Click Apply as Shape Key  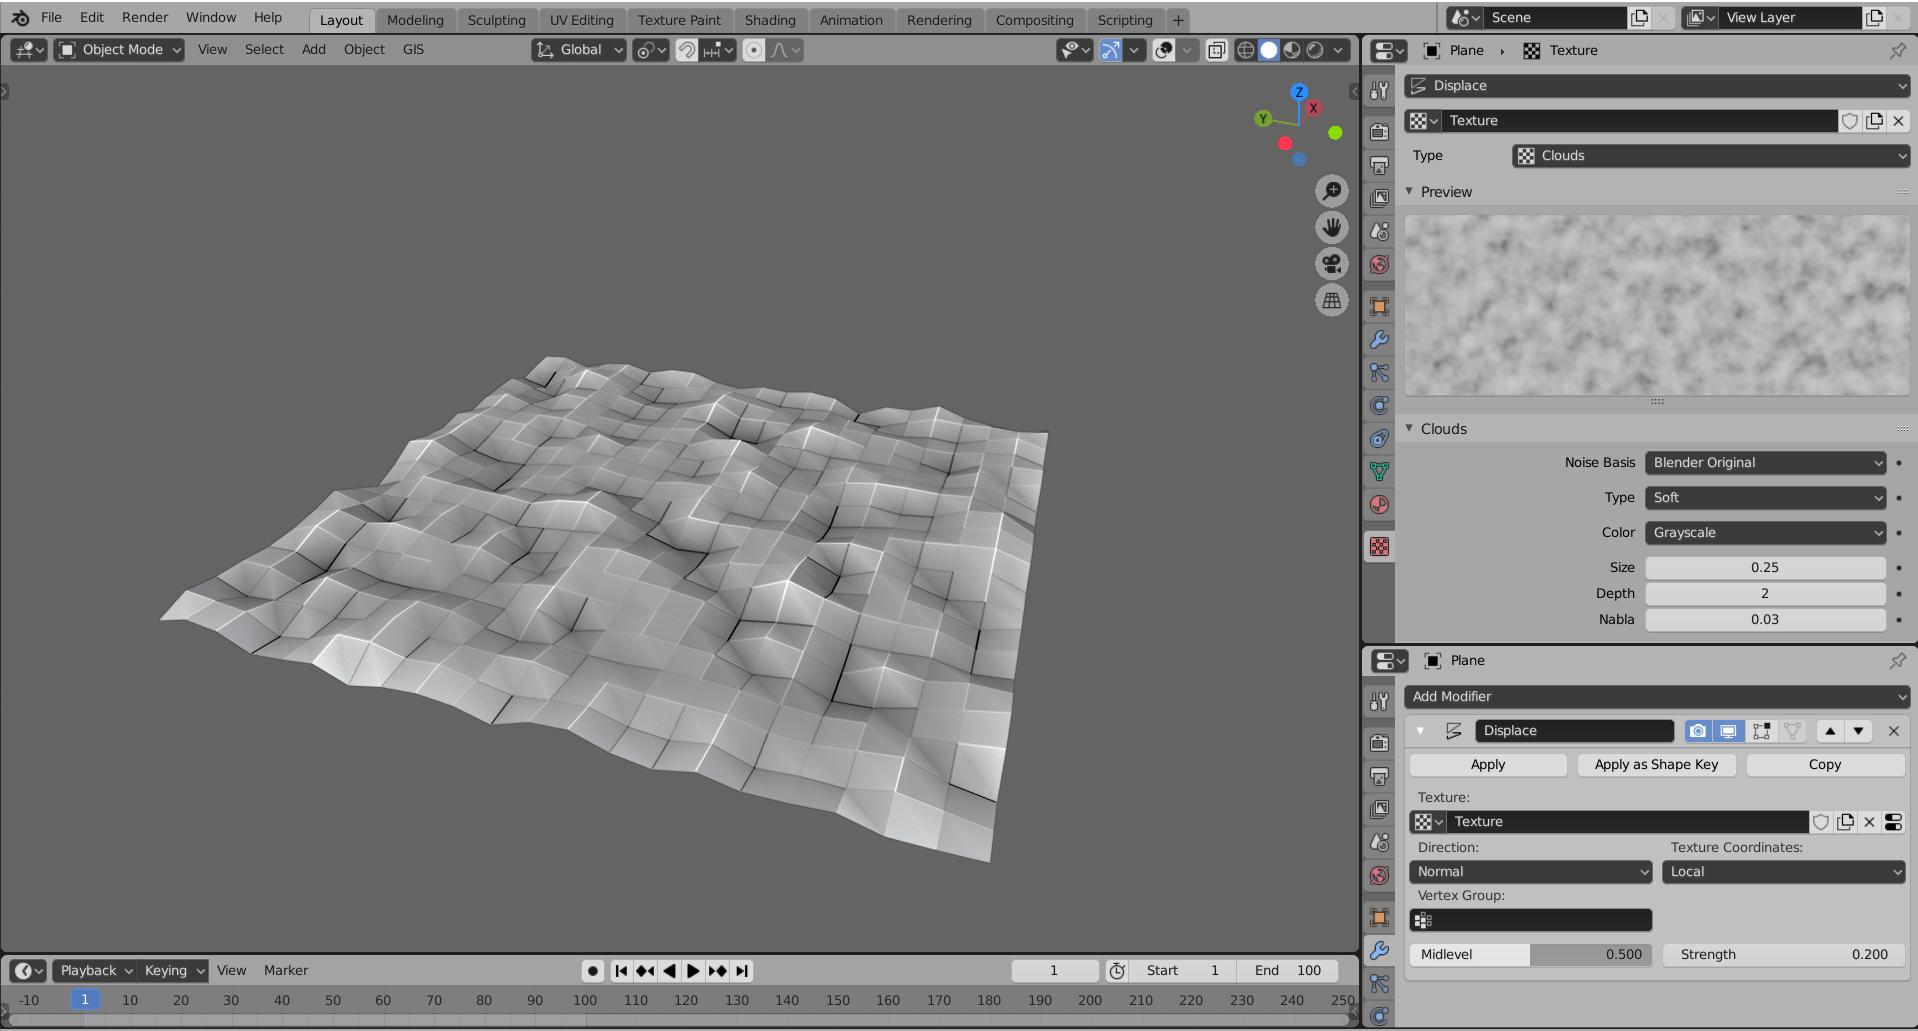click(1655, 764)
